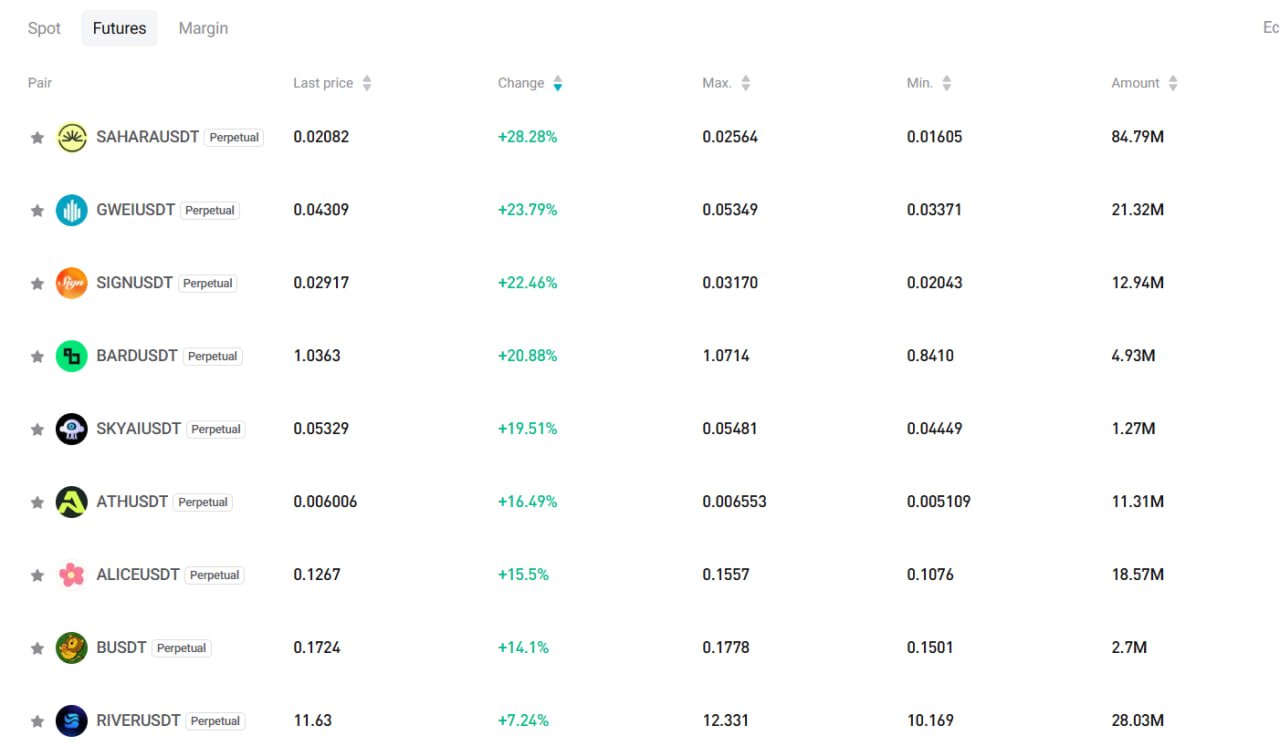Switch to the Spot tab
The height and width of the screenshot is (746, 1280).
(44, 28)
